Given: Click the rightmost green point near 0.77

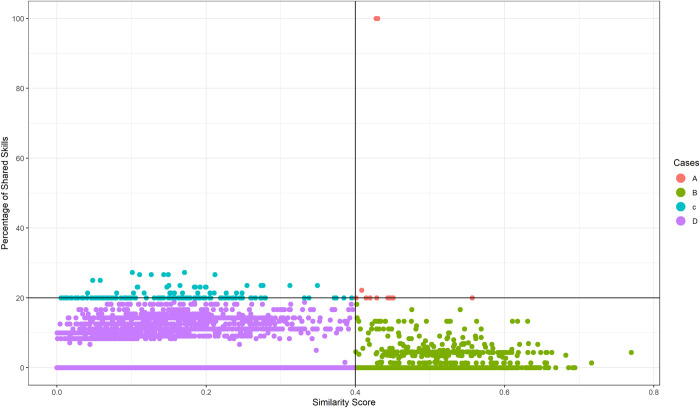Looking at the screenshot, I should pos(631,352).
